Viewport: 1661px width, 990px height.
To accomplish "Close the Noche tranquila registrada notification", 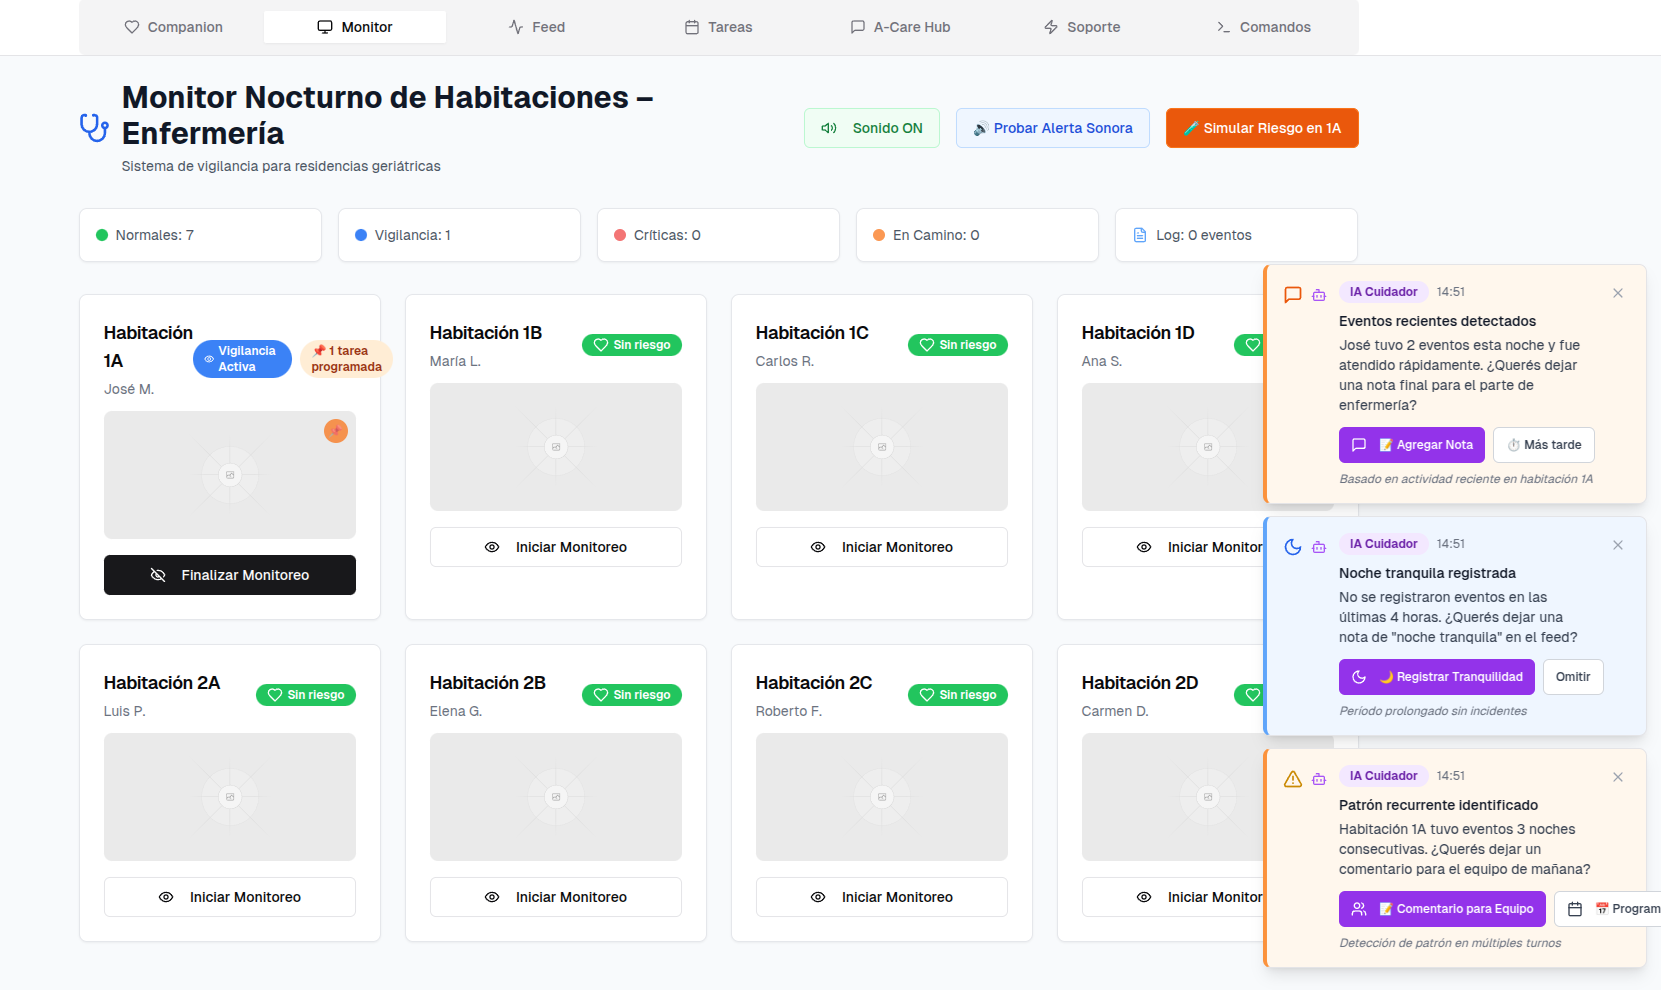I will (x=1617, y=545).
